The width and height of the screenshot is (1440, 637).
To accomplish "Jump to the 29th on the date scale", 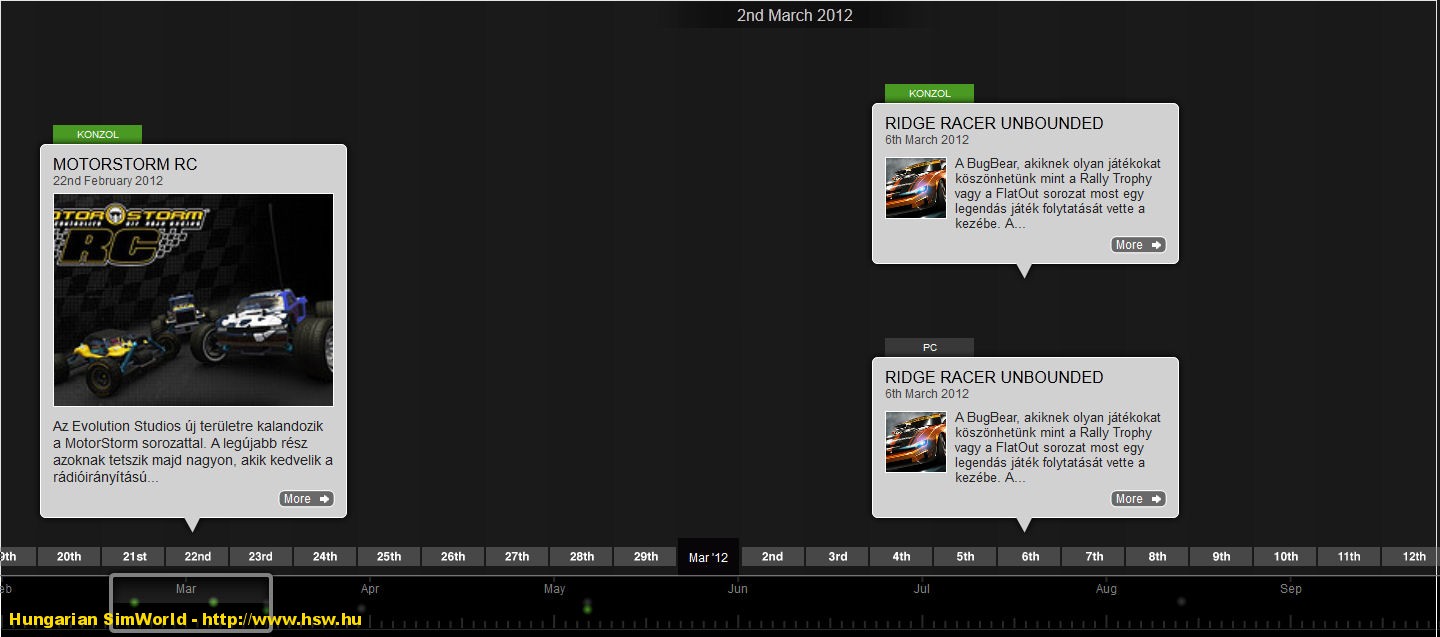I will [645, 557].
